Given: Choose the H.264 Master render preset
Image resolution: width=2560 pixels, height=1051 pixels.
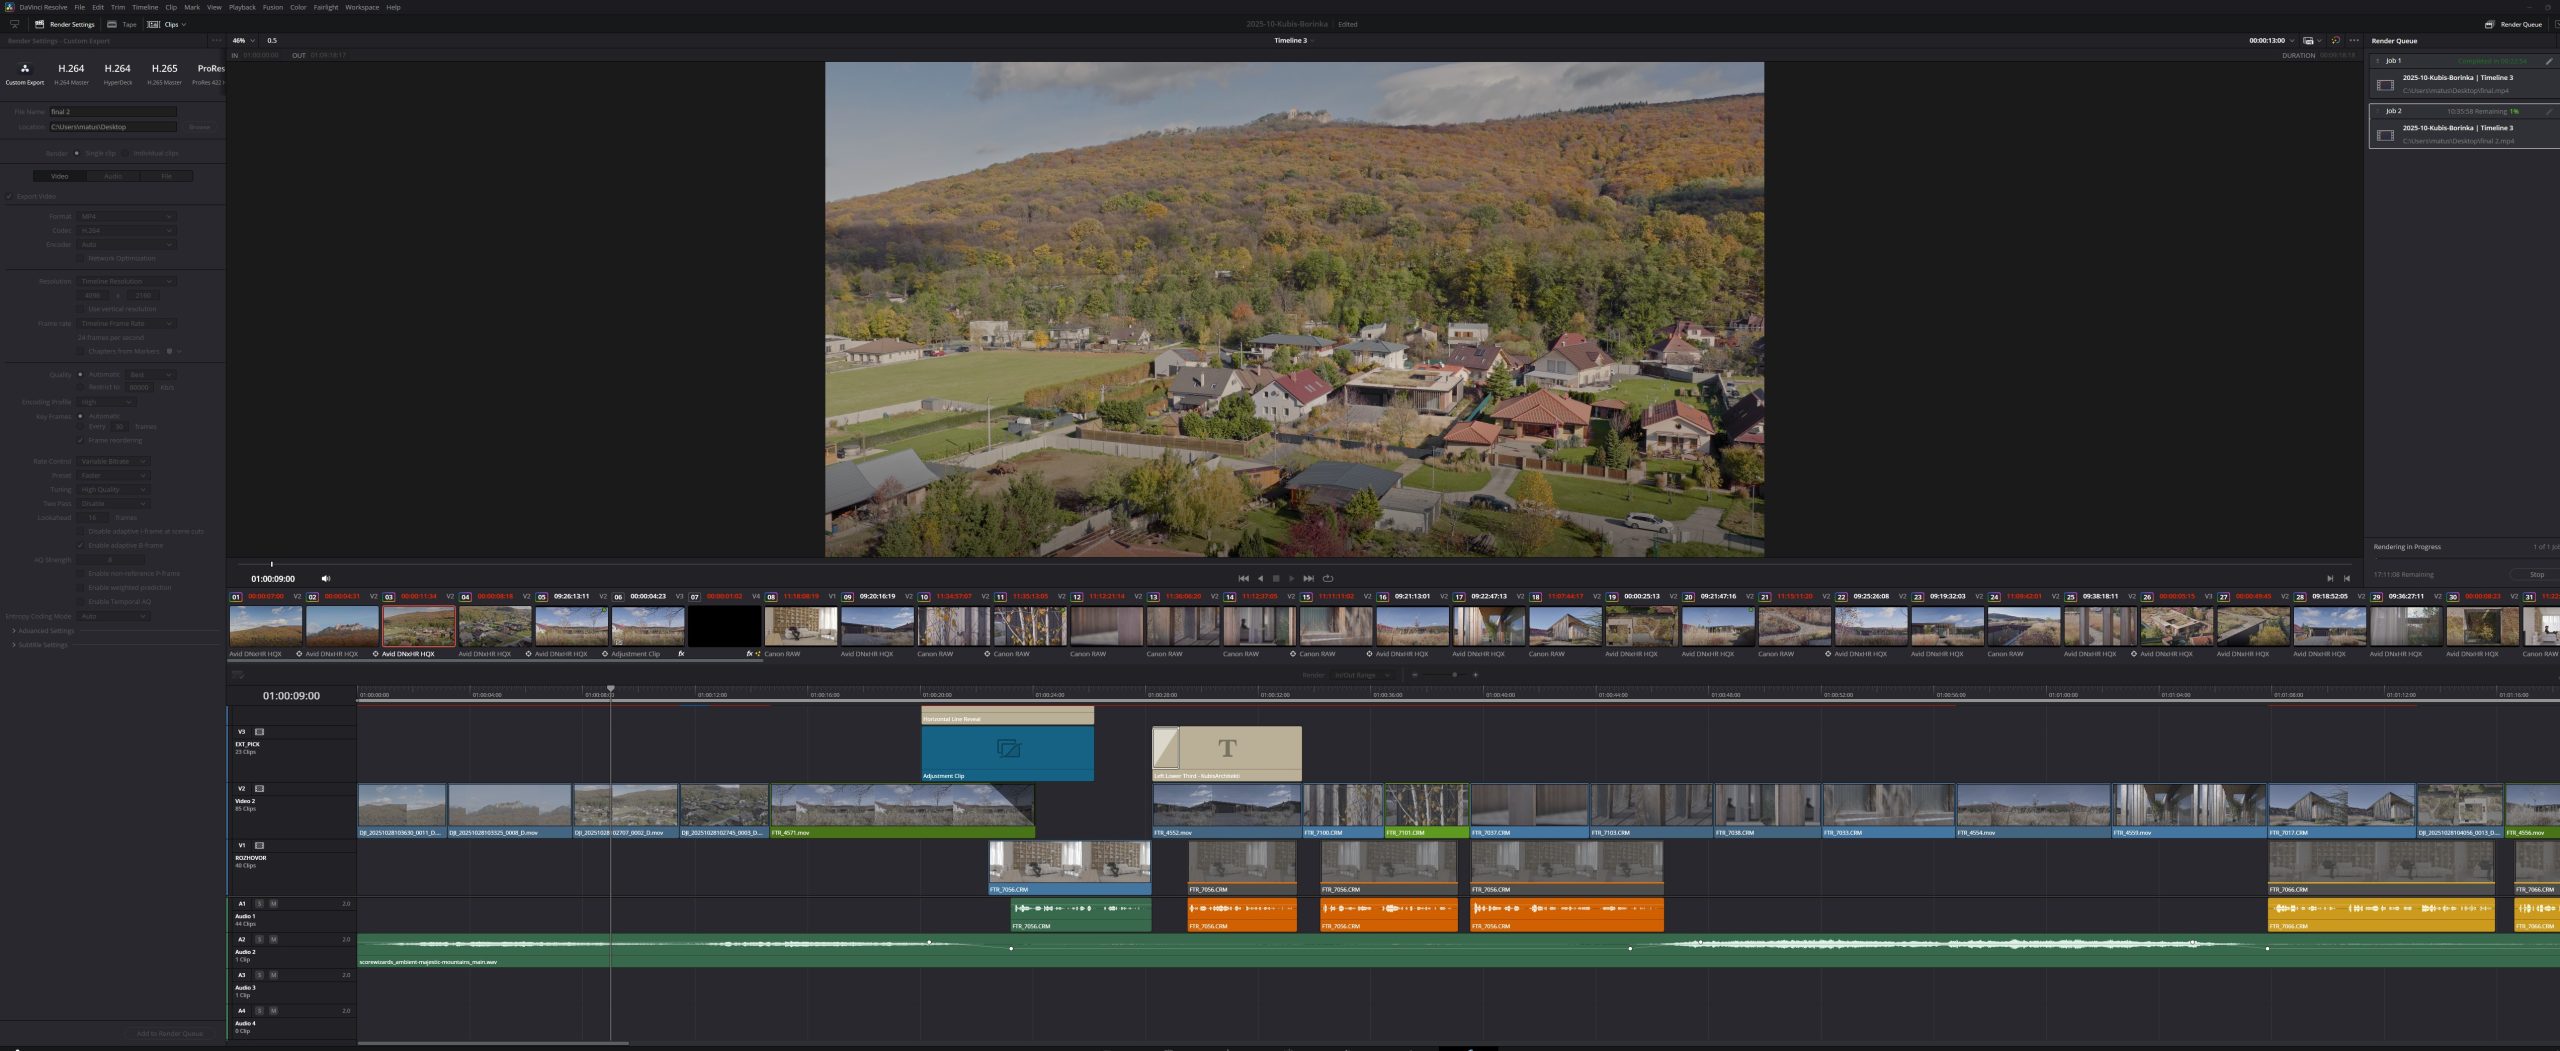Looking at the screenshot, I should pyautogui.click(x=71, y=73).
